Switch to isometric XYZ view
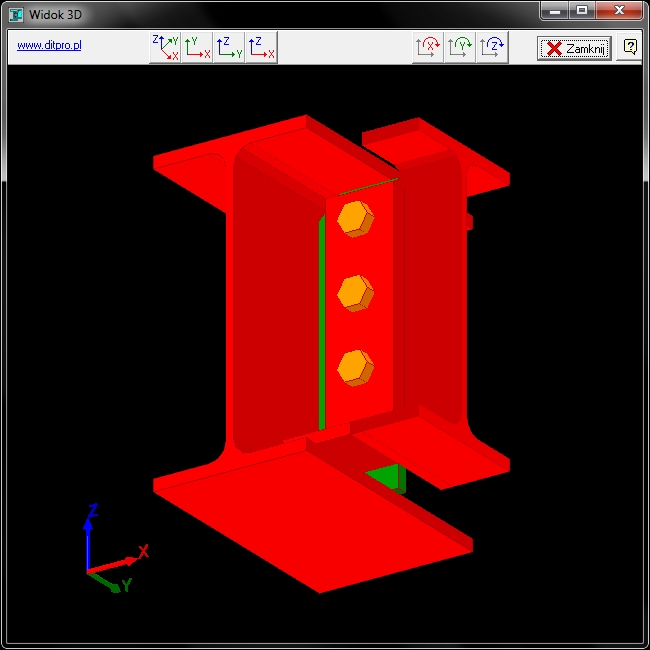Image resolution: width=650 pixels, height=650 pixels. point(165,47)
